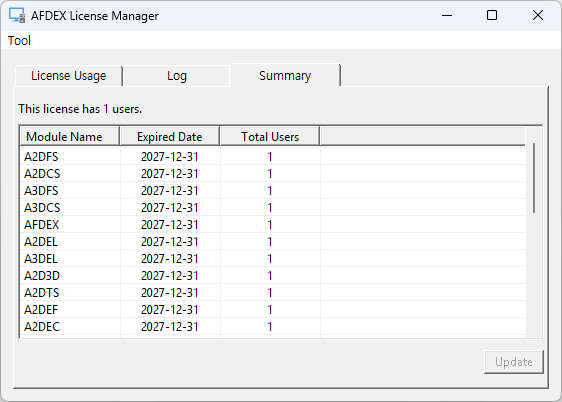Switch to the Log tab
Image resolution: width=562 pixels, height=402 pixels.
coord(177,76)
